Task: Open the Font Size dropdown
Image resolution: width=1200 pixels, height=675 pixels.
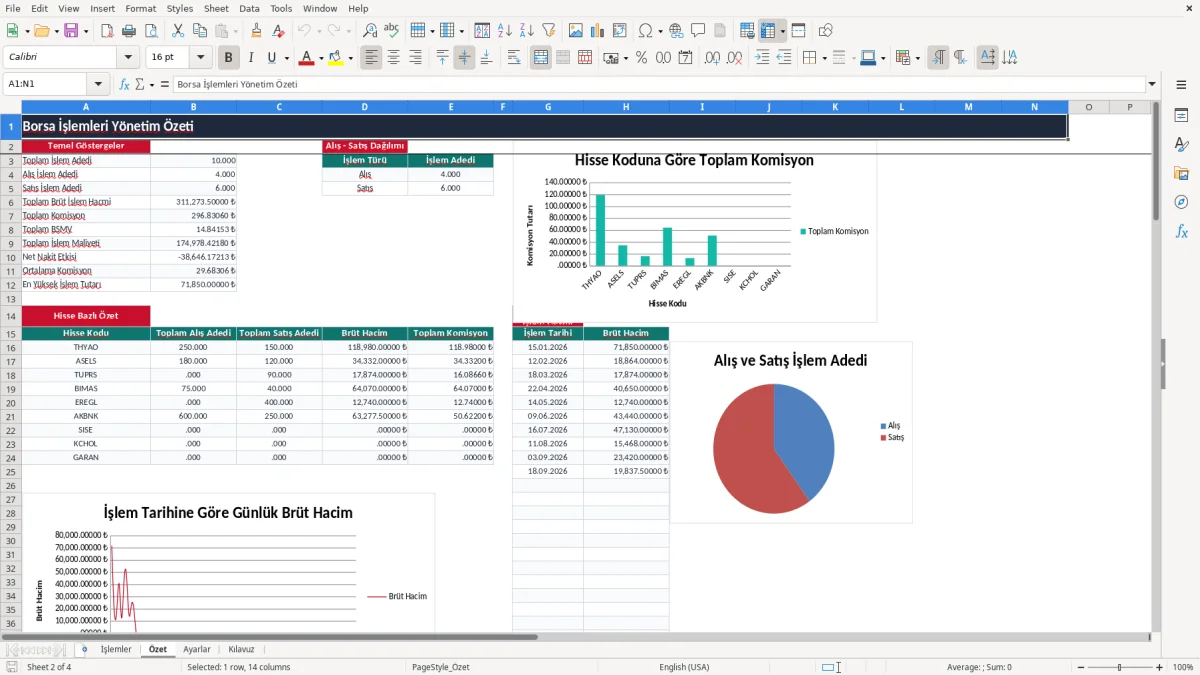Action: point(201,58)
